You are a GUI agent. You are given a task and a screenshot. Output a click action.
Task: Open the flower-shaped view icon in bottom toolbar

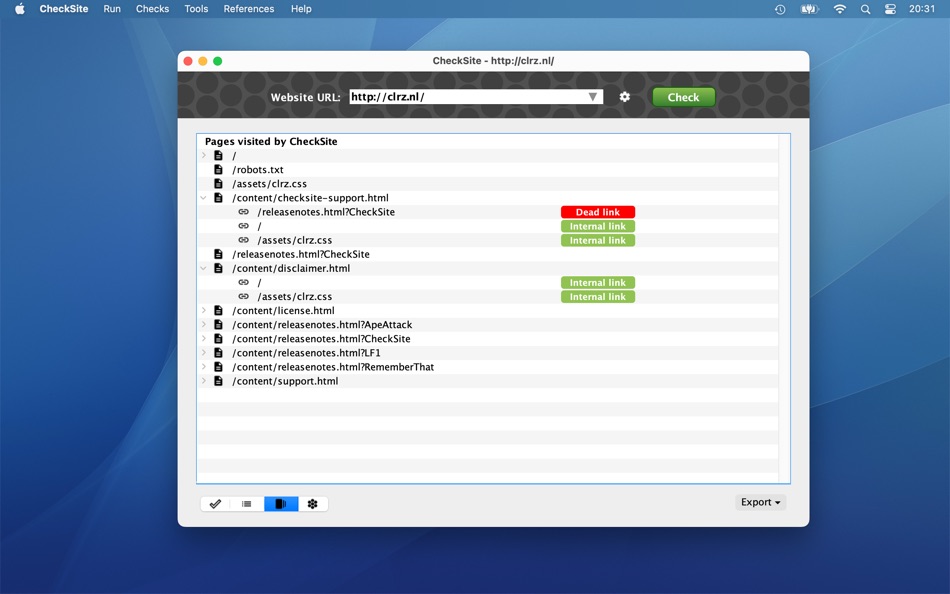point(313,504)
